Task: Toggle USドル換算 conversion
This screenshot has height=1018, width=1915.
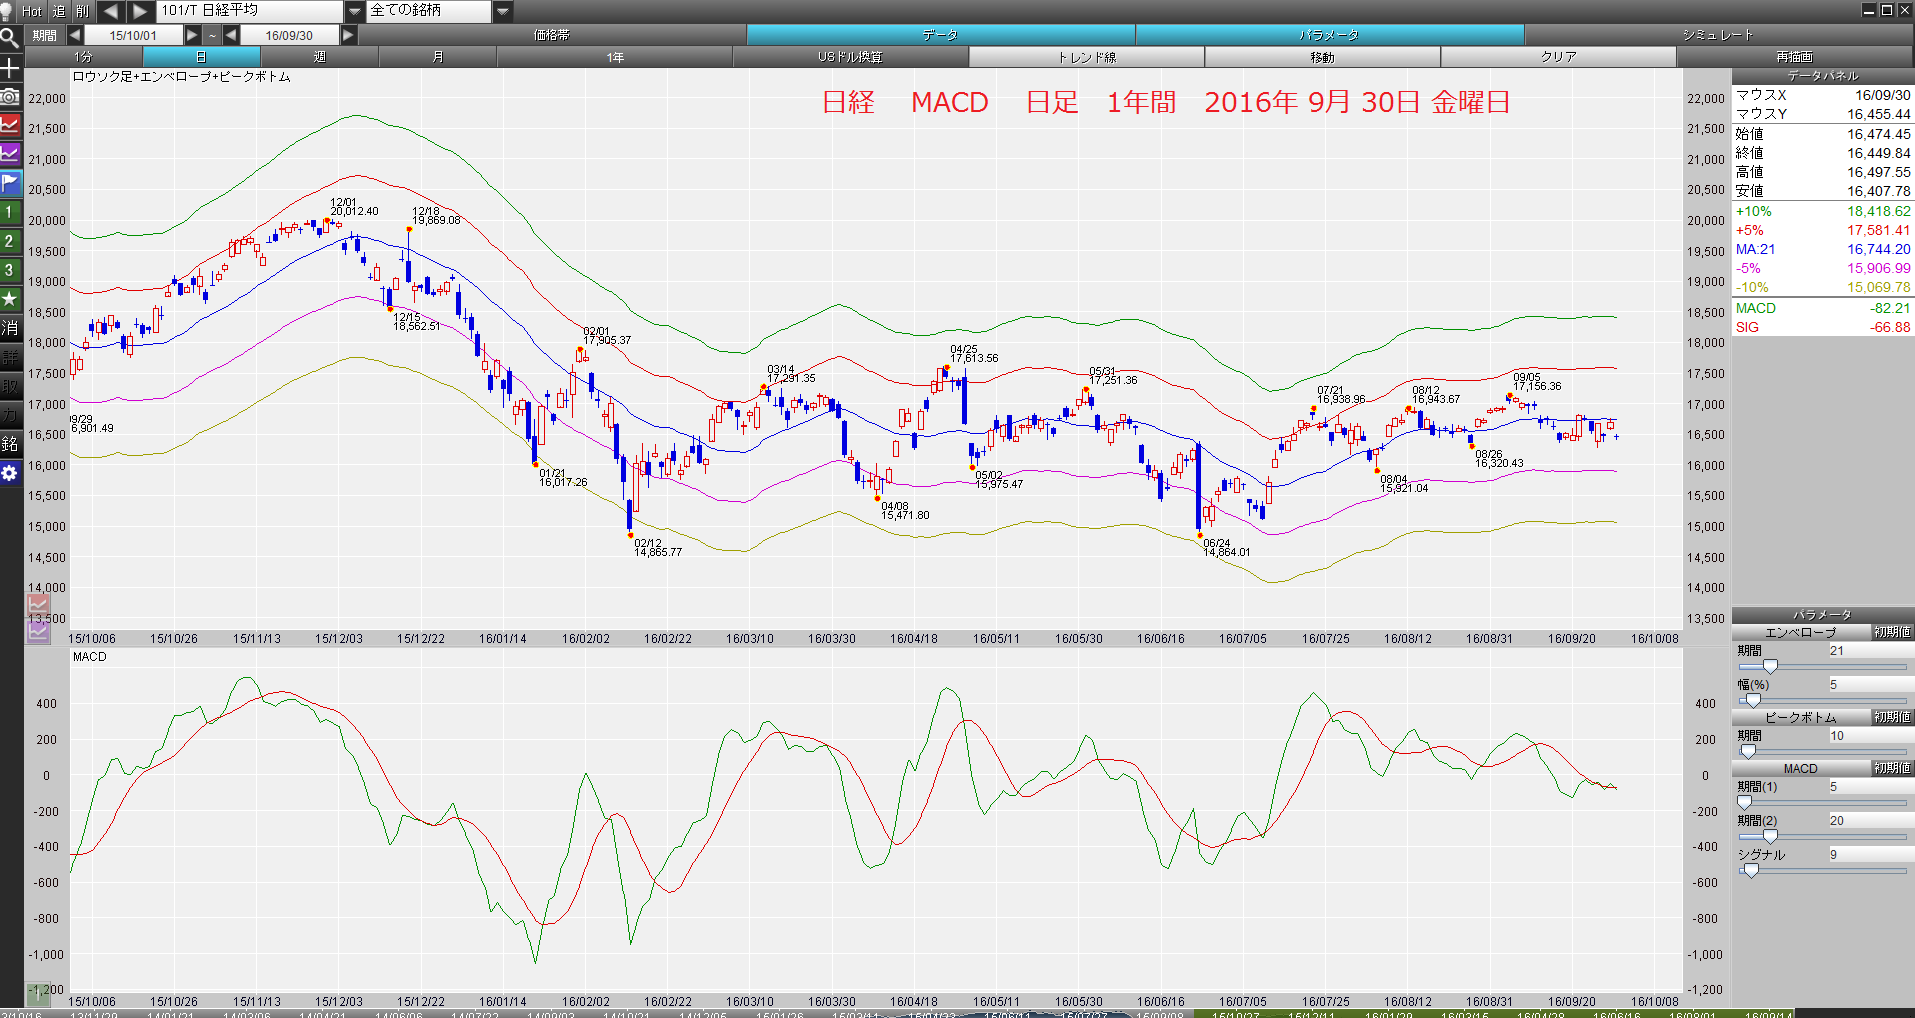Action: [x=850, y=57]
